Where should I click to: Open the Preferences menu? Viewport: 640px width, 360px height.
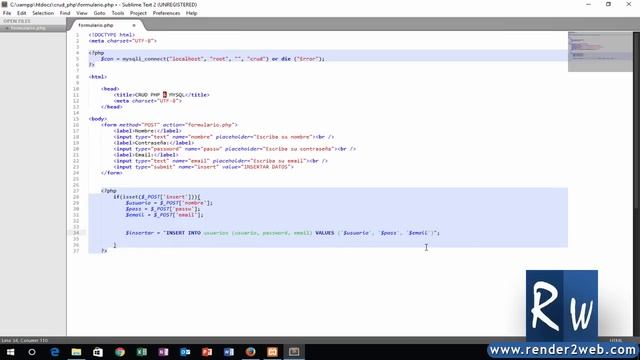(166, 13)
